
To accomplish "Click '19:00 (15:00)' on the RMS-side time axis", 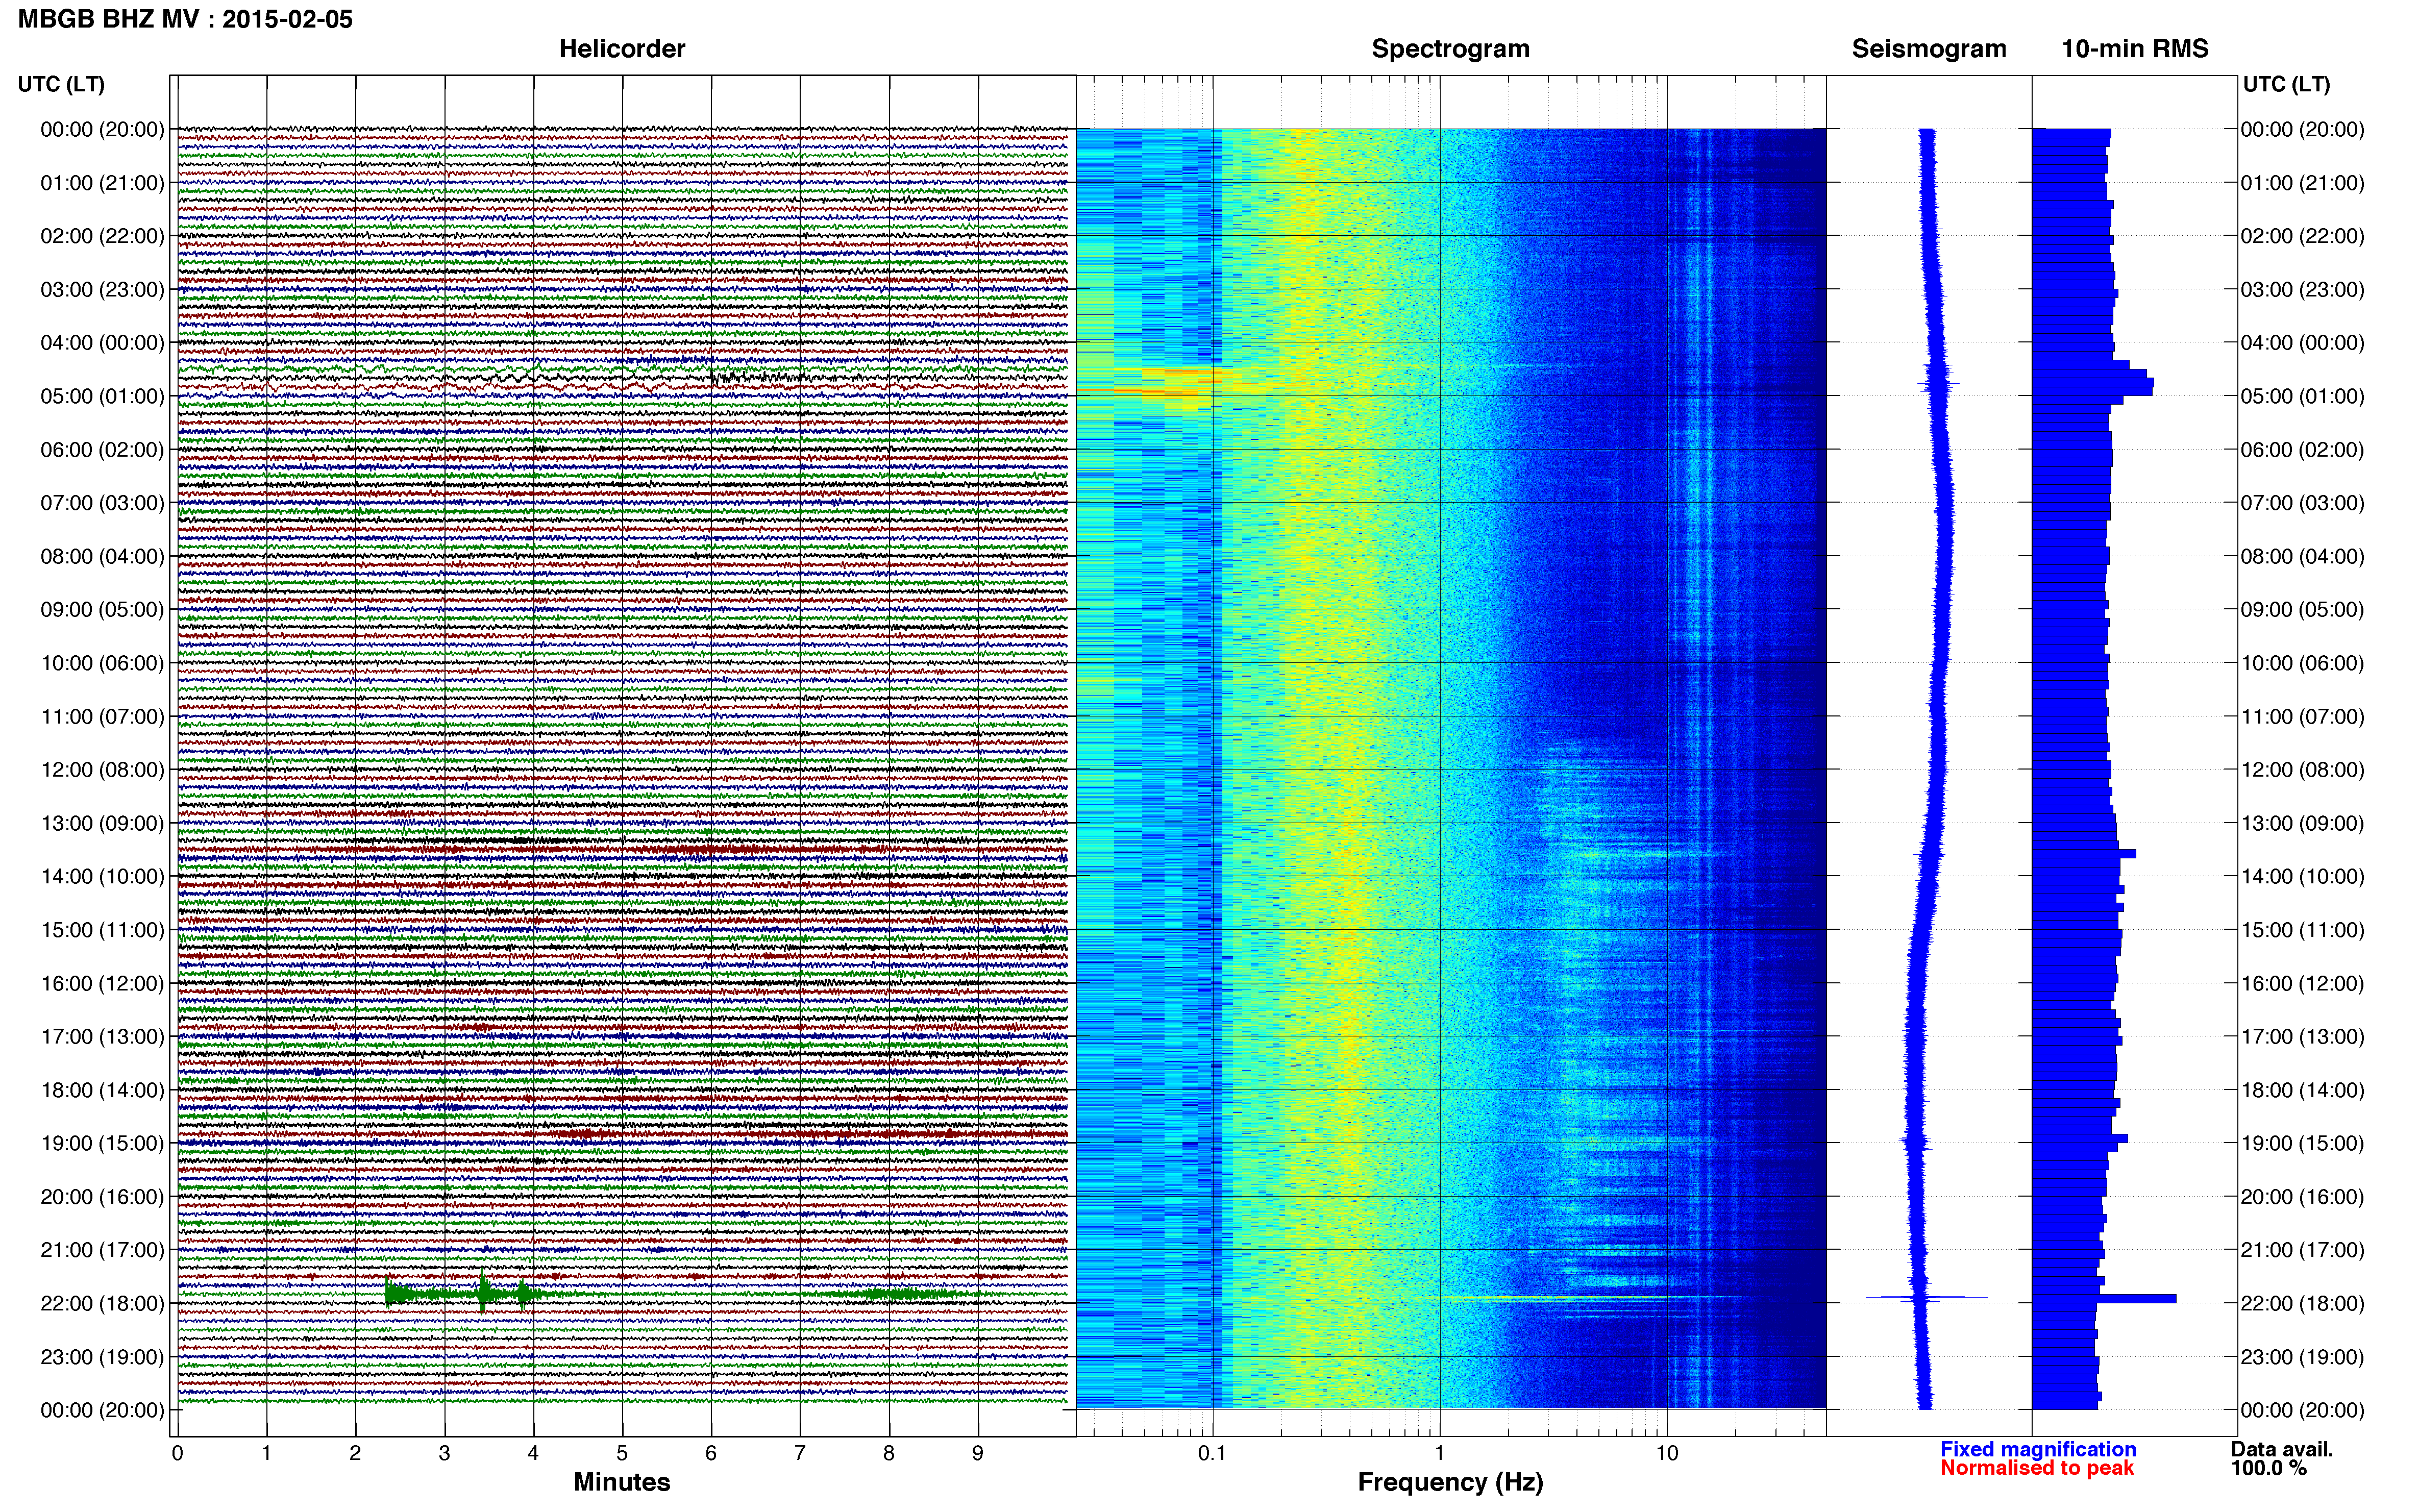I will coord(2302,1143).
